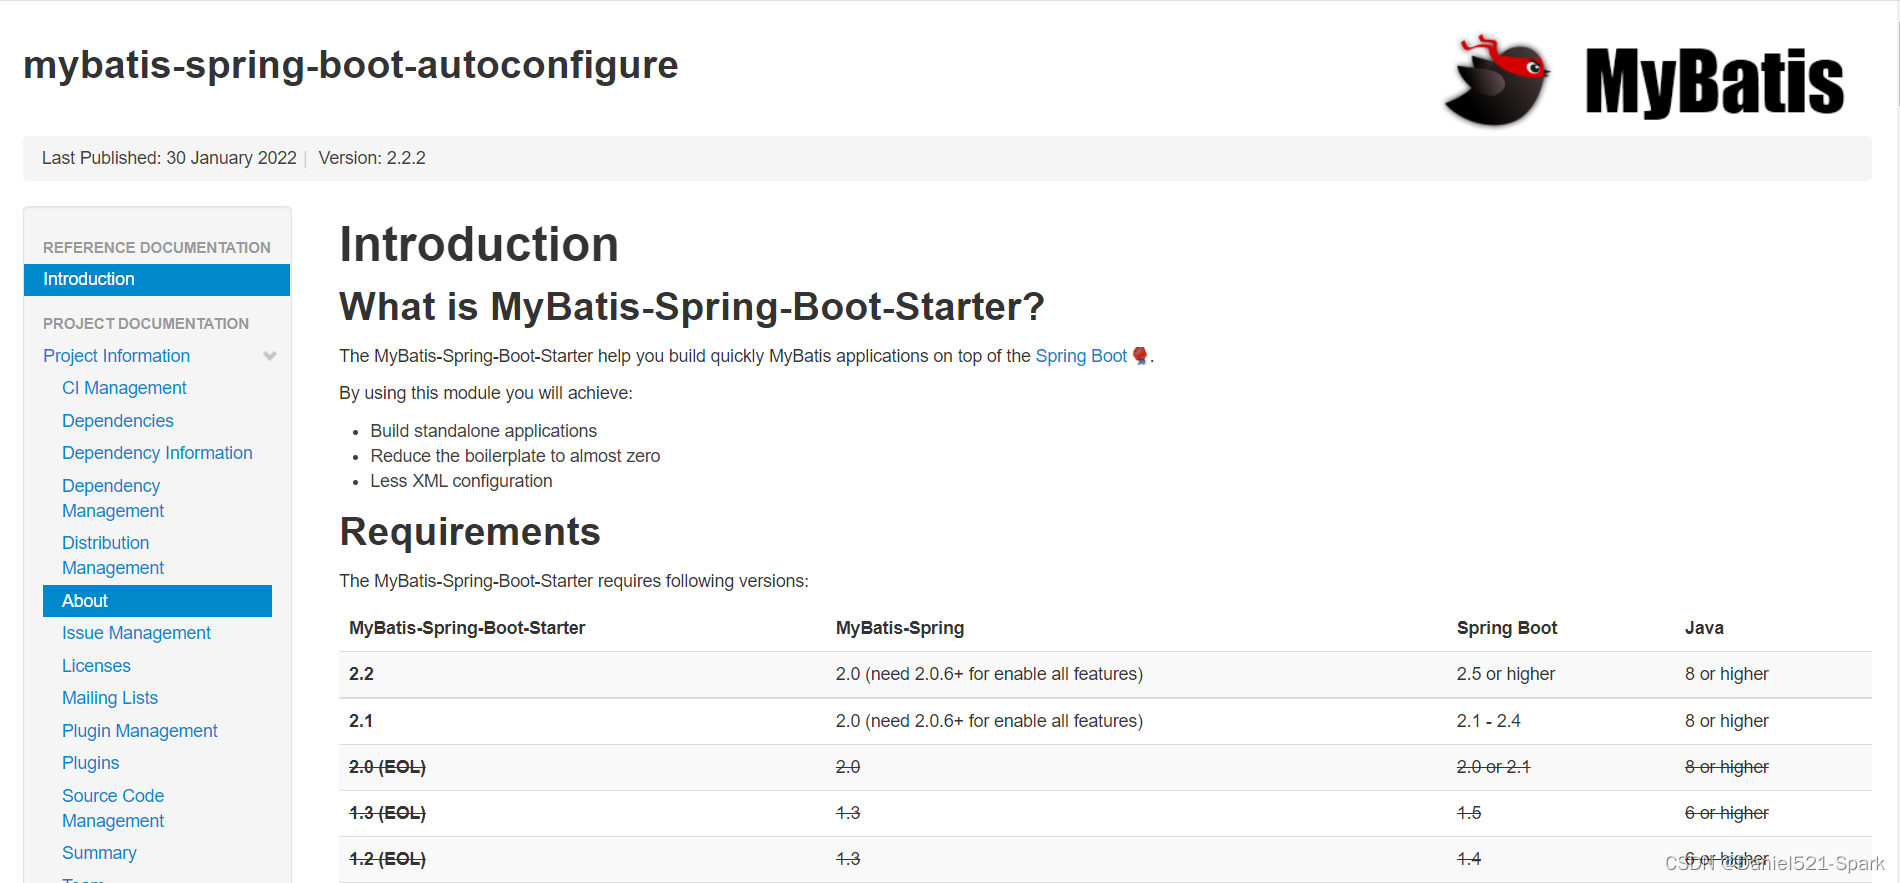Screen dimensions: 1900x883
Task: Click the Requirements heading
Action: point(470,532)
